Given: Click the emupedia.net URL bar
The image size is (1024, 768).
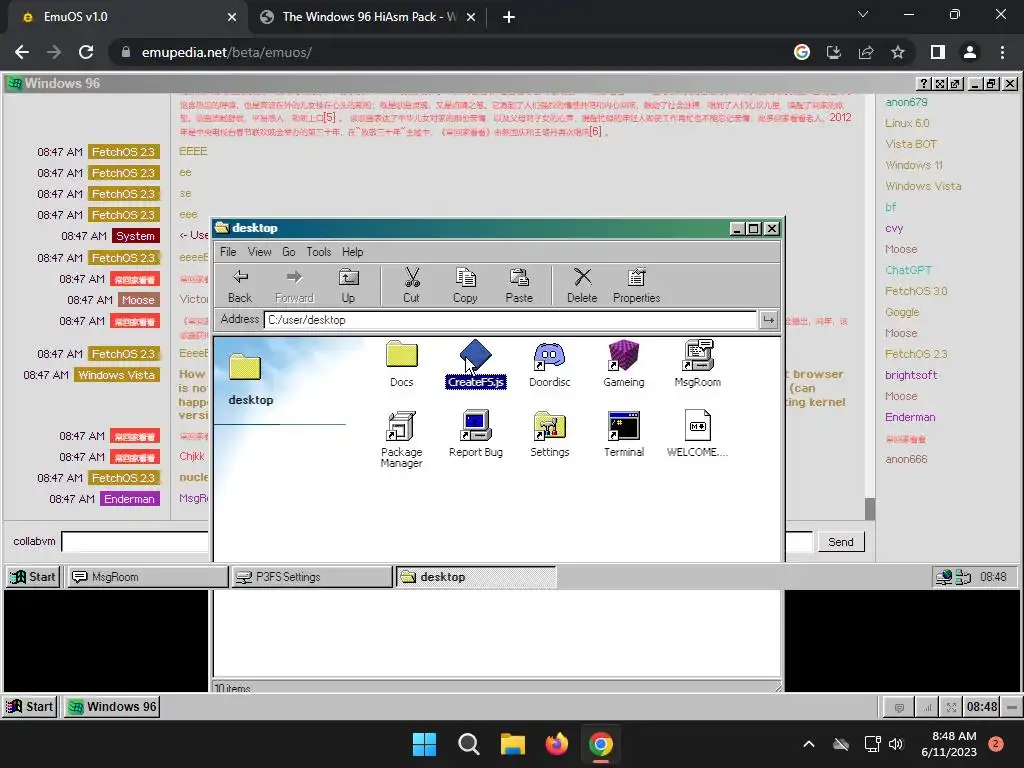Looking at the screenshot, I should (451, 52).
